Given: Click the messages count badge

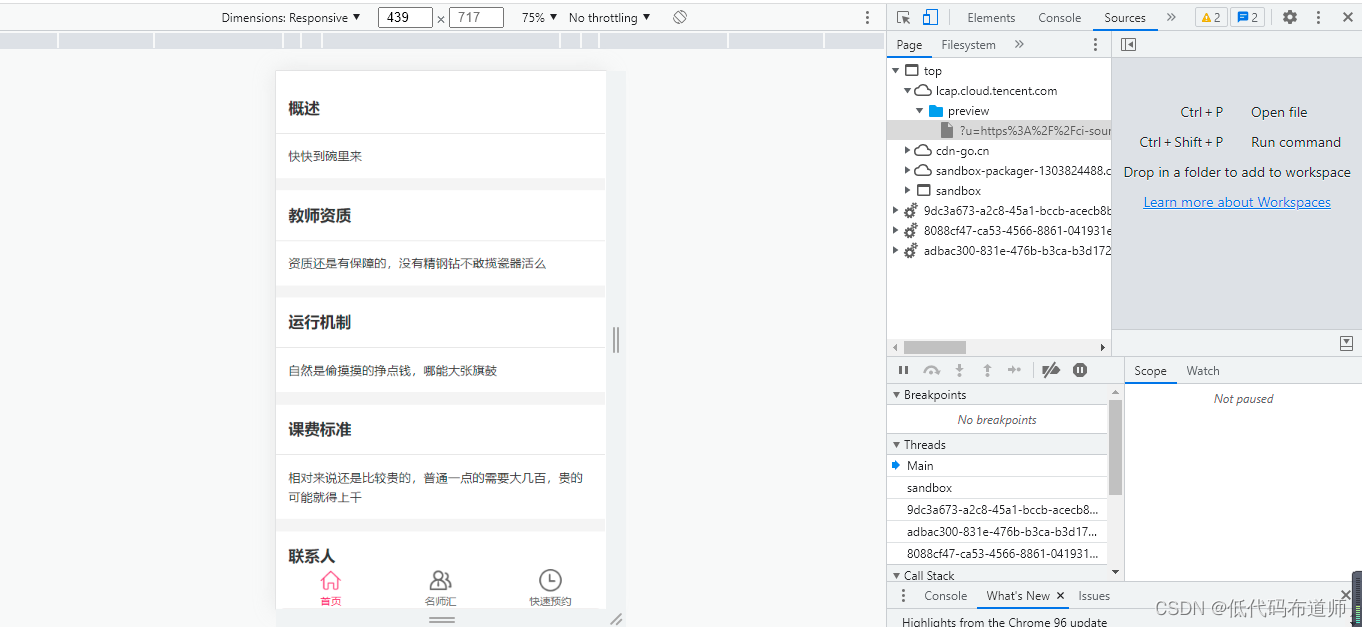Looking at the screenshot, I should pos(1247,17).
